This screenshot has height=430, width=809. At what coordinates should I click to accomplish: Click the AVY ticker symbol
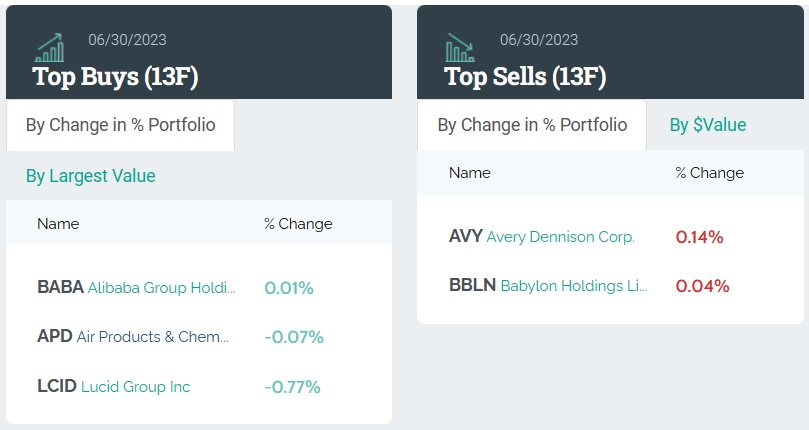466,237
